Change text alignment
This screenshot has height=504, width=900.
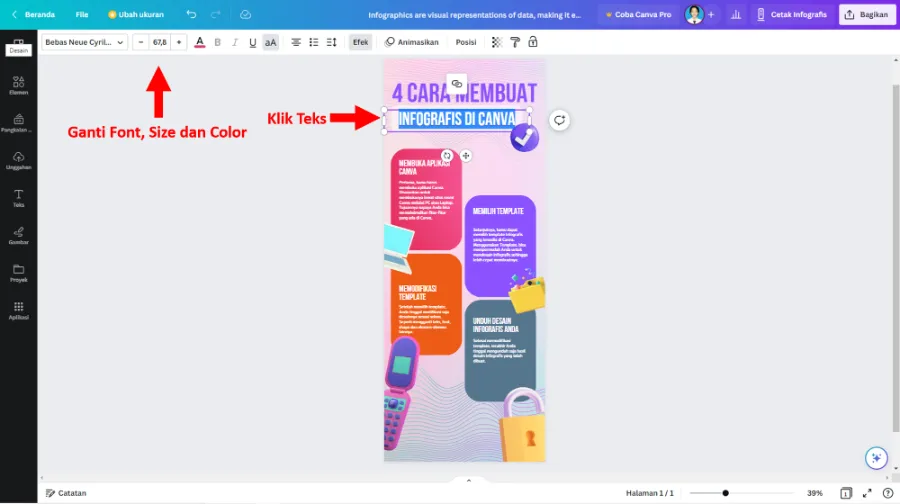[x=296, y=42]
